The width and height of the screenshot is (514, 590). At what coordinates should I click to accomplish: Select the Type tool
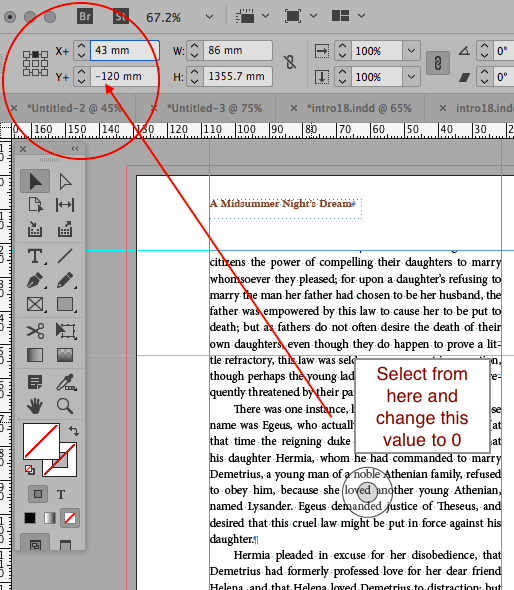[x=36, y=256]
